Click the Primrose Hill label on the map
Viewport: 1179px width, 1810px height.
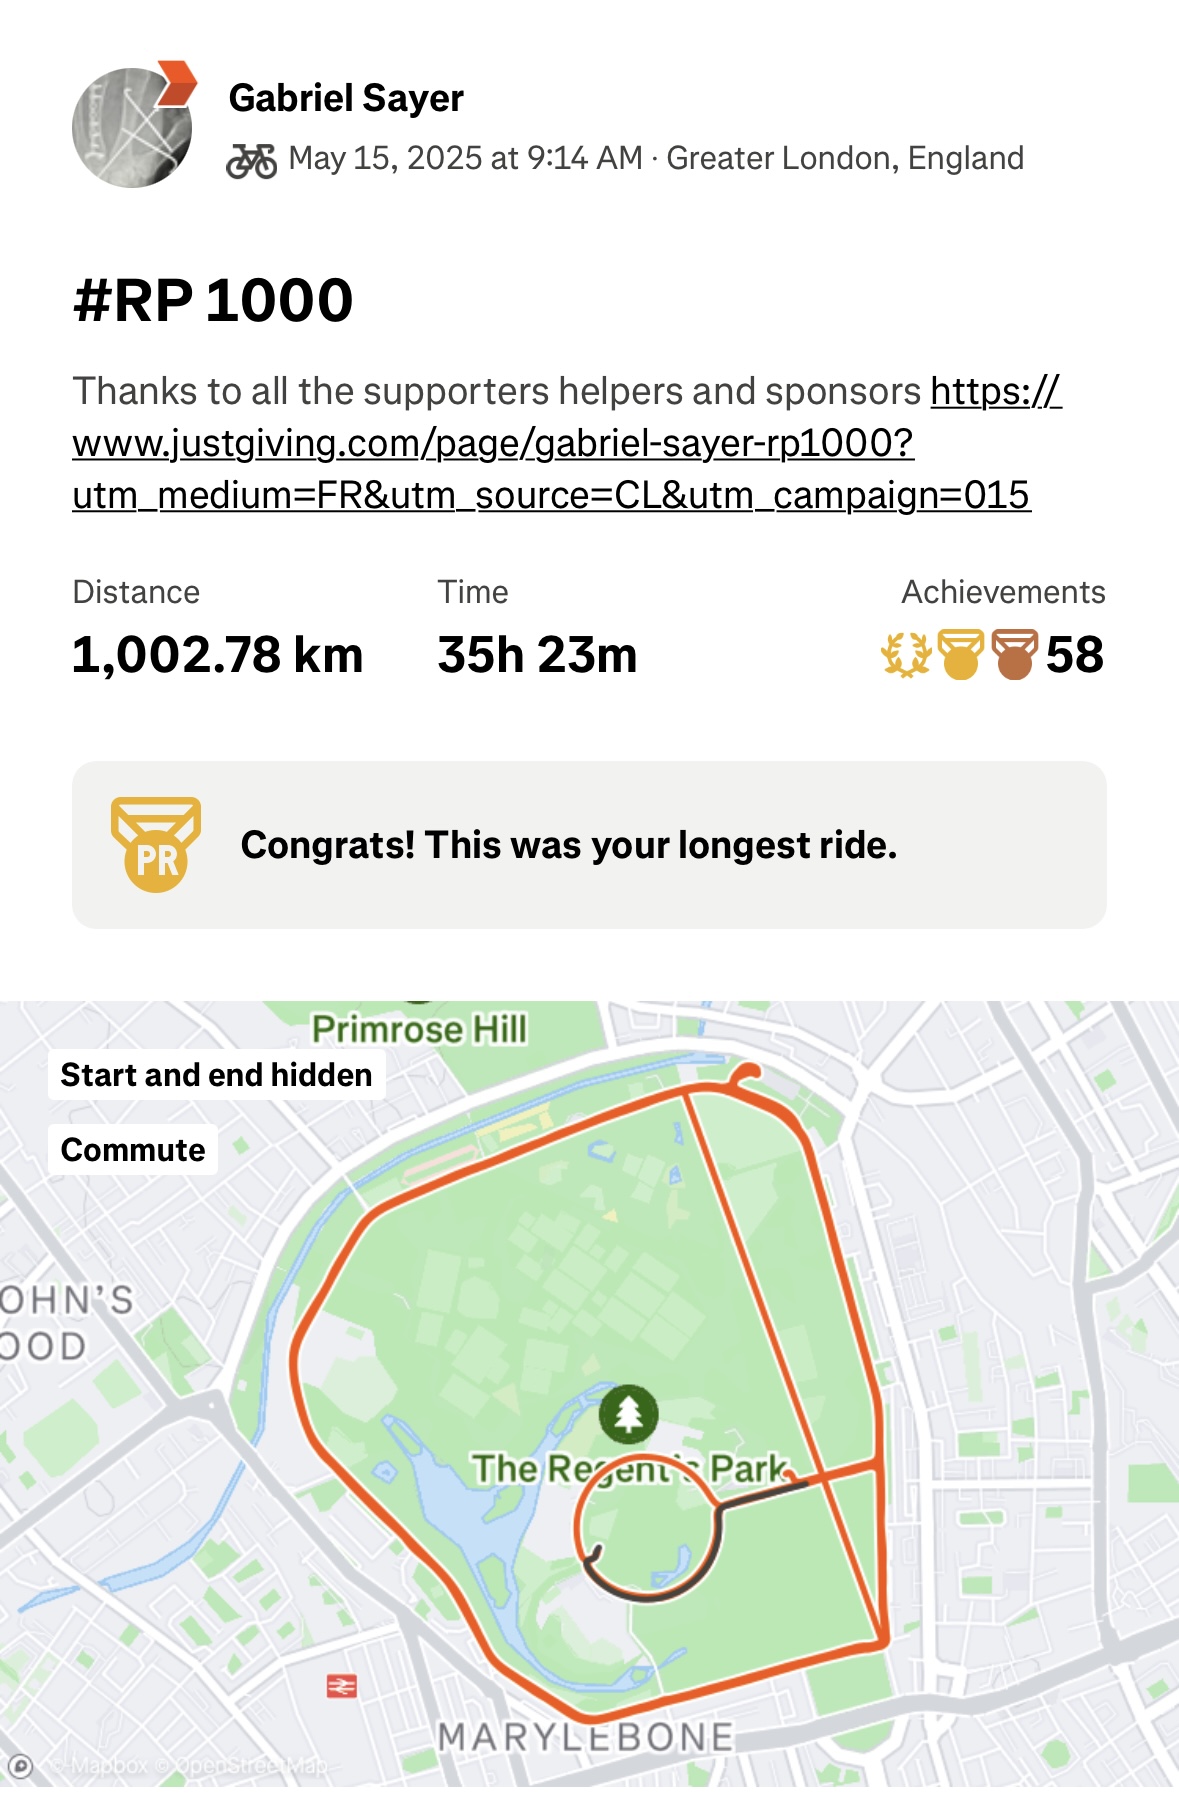pos(419,1029)
